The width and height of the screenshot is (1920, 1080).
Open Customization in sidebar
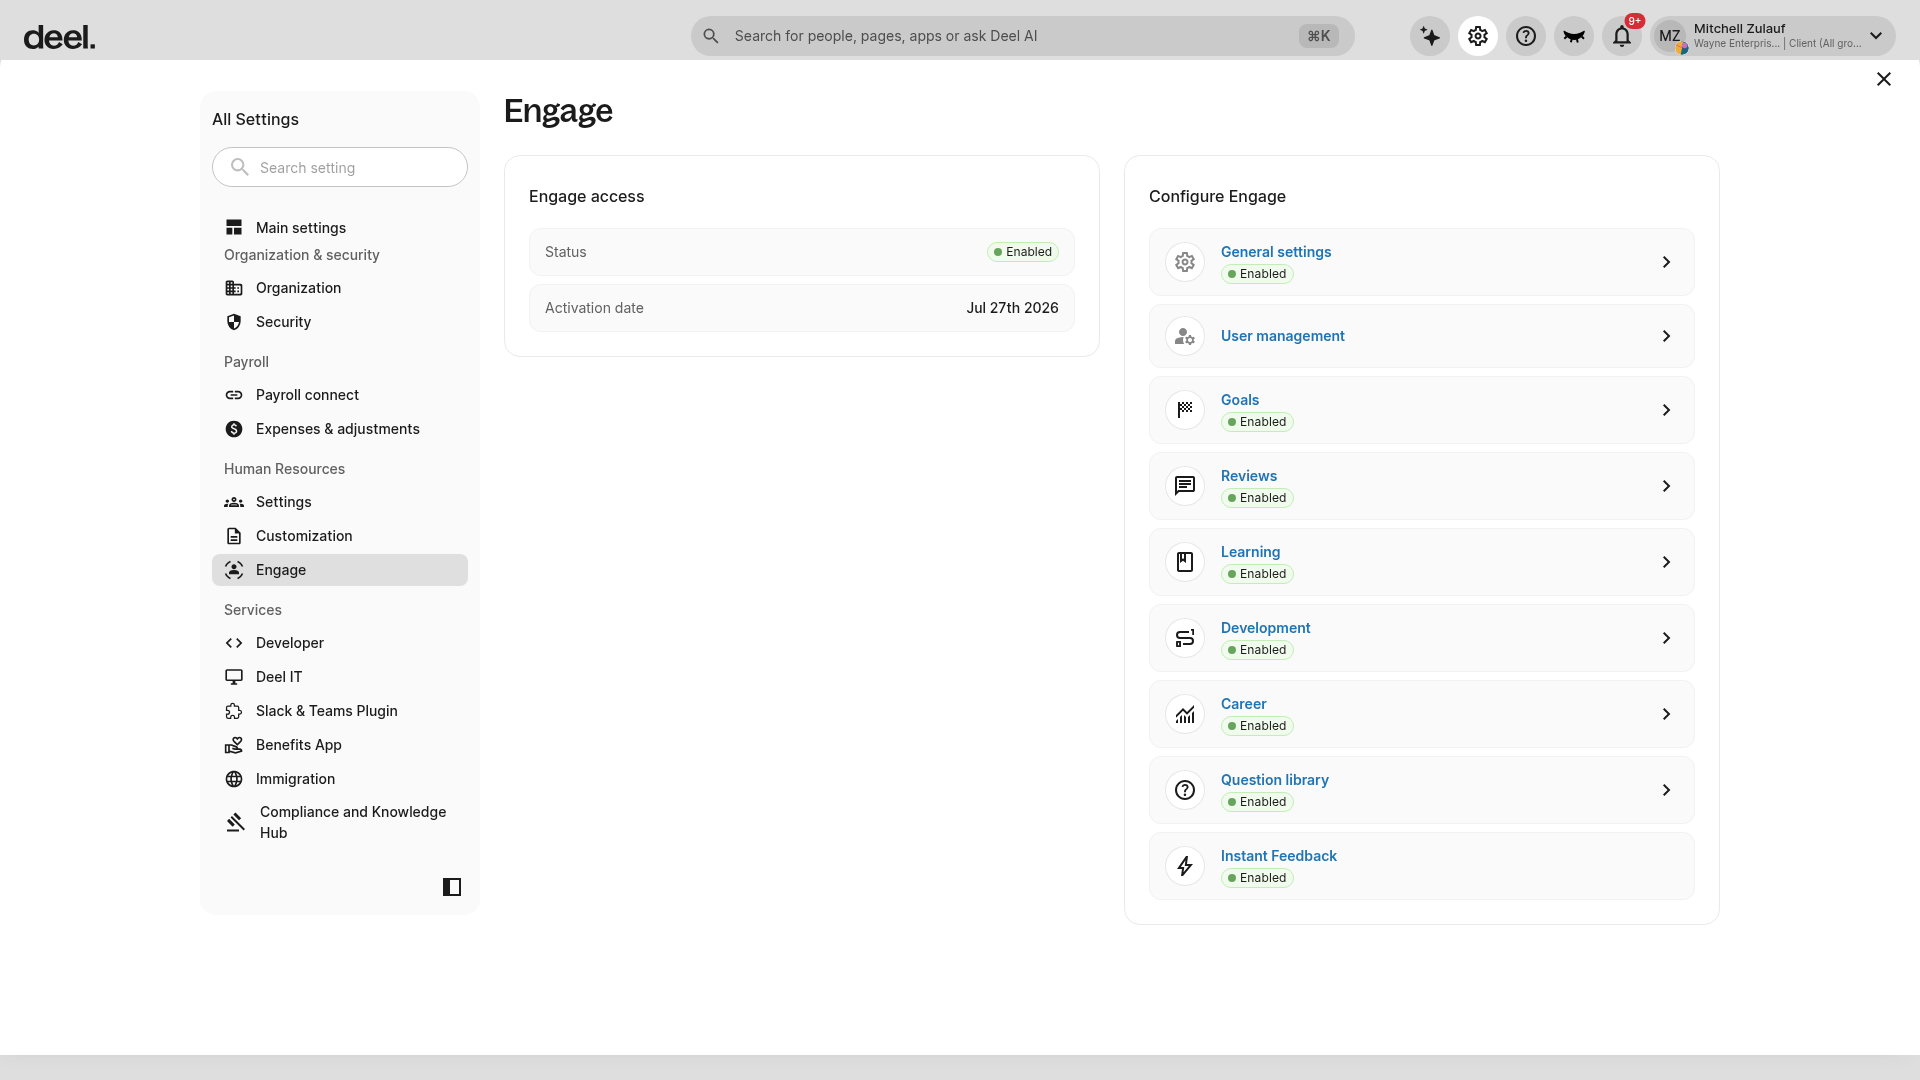pyautogui.click(x=340, y=536)
